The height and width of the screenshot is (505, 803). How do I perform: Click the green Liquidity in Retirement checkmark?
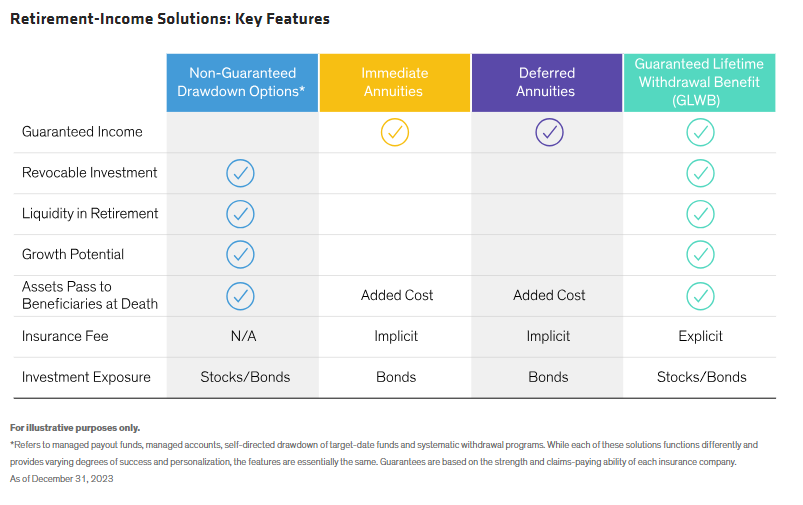tap(700, 214)
